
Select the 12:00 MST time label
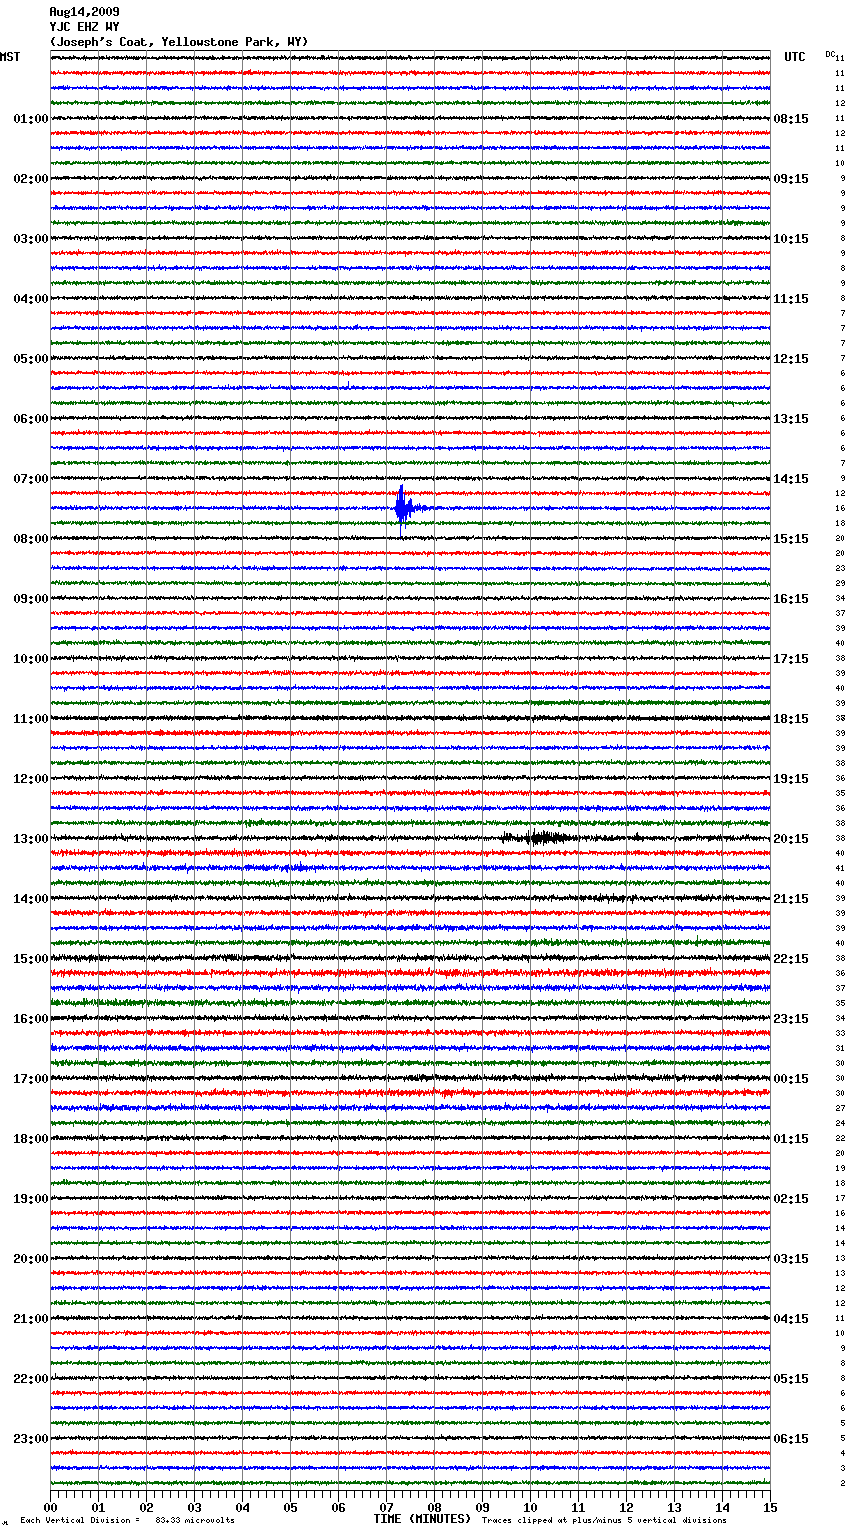tap(31, 779)
